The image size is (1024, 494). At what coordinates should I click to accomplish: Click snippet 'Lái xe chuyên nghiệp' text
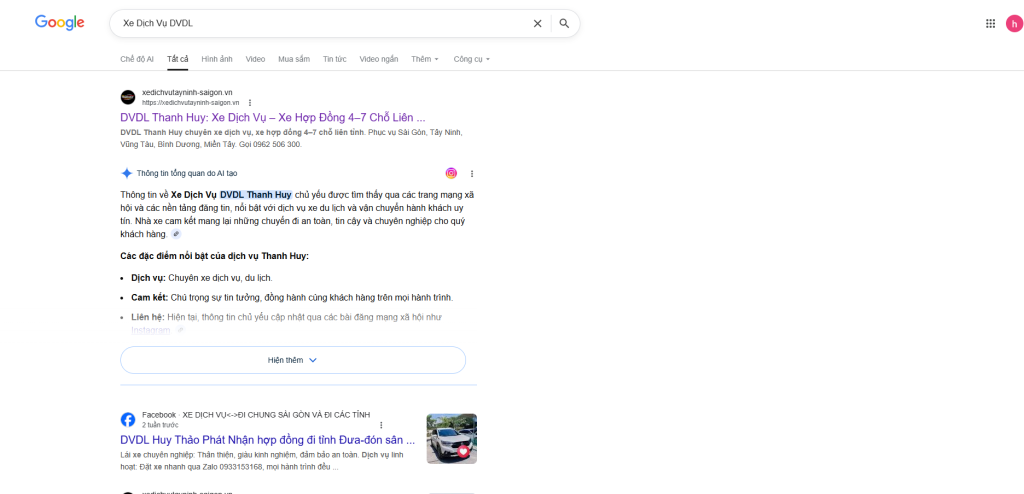pyautogui.click(x=158, y=455)
